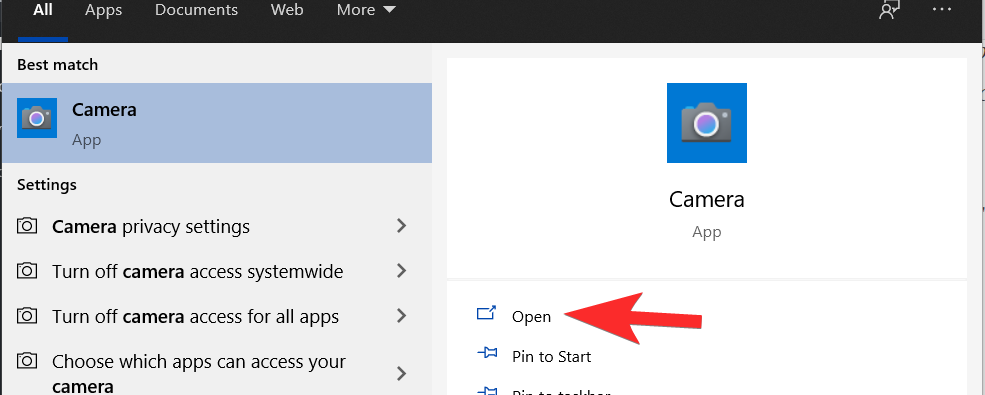The height and width of the screenshot is (395, 985).
Task: Click the Camera icon in best match
Action: pyautogui.click(x=37, y=118)
